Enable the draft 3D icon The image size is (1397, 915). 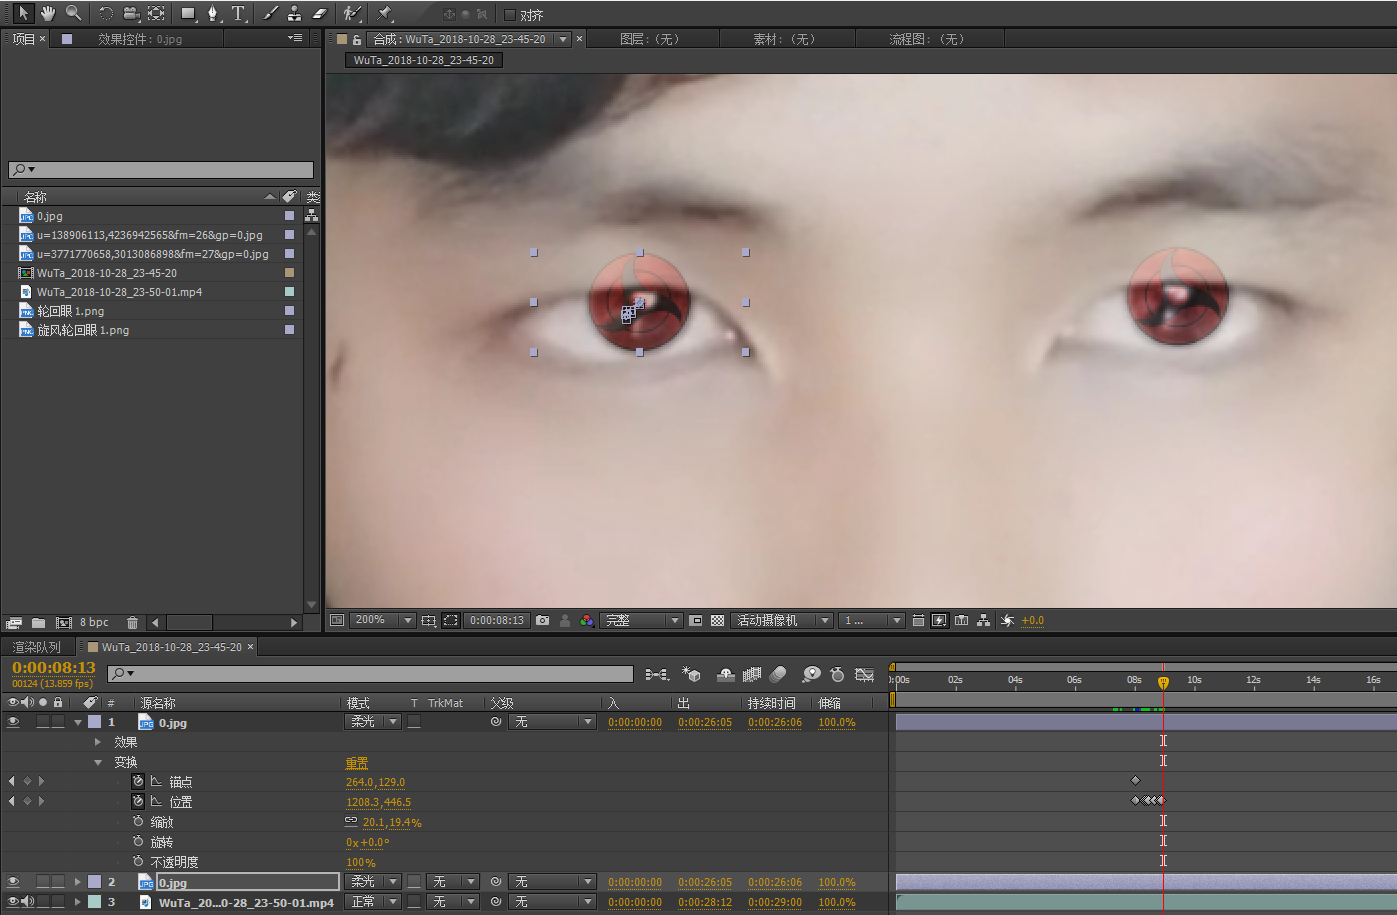click(x=691, y=675)
